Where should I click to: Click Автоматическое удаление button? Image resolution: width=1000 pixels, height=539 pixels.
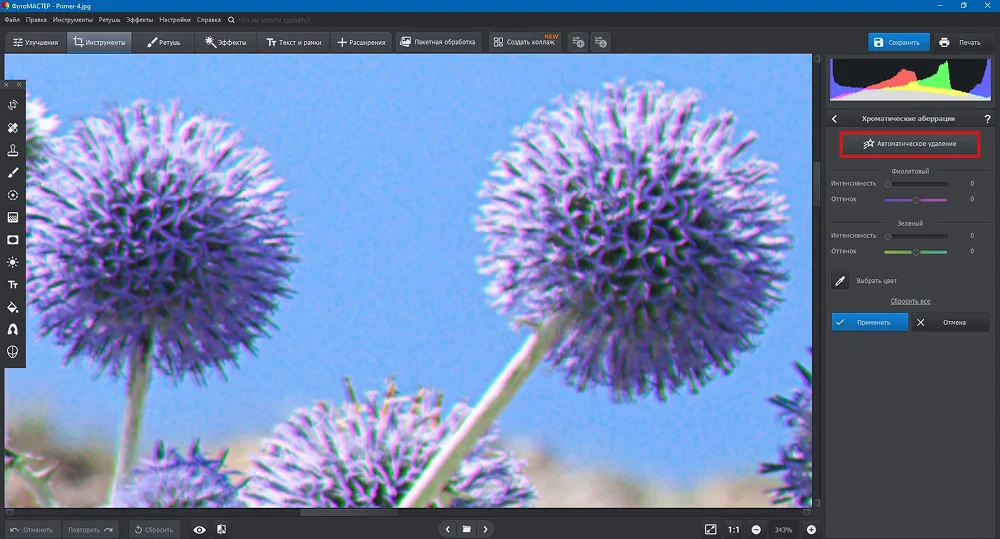pyautogui.click(x=909, y=144)
